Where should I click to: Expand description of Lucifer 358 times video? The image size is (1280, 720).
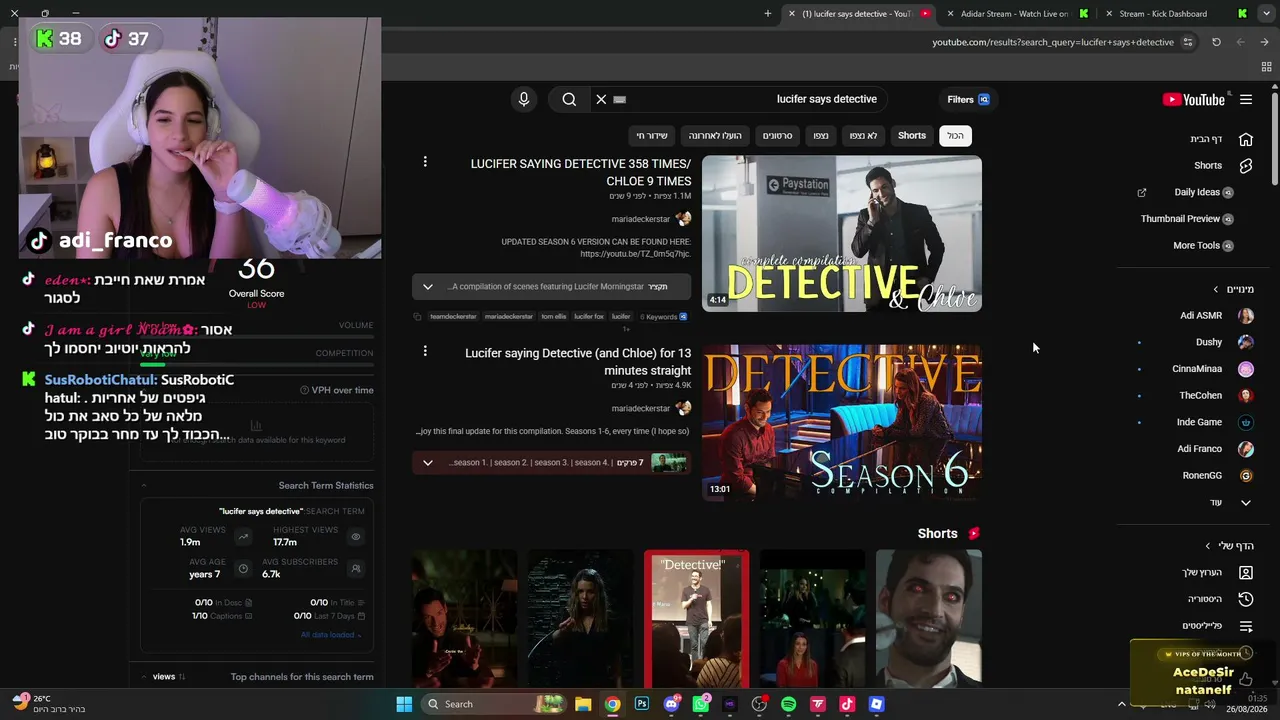(x=428, y=287)
